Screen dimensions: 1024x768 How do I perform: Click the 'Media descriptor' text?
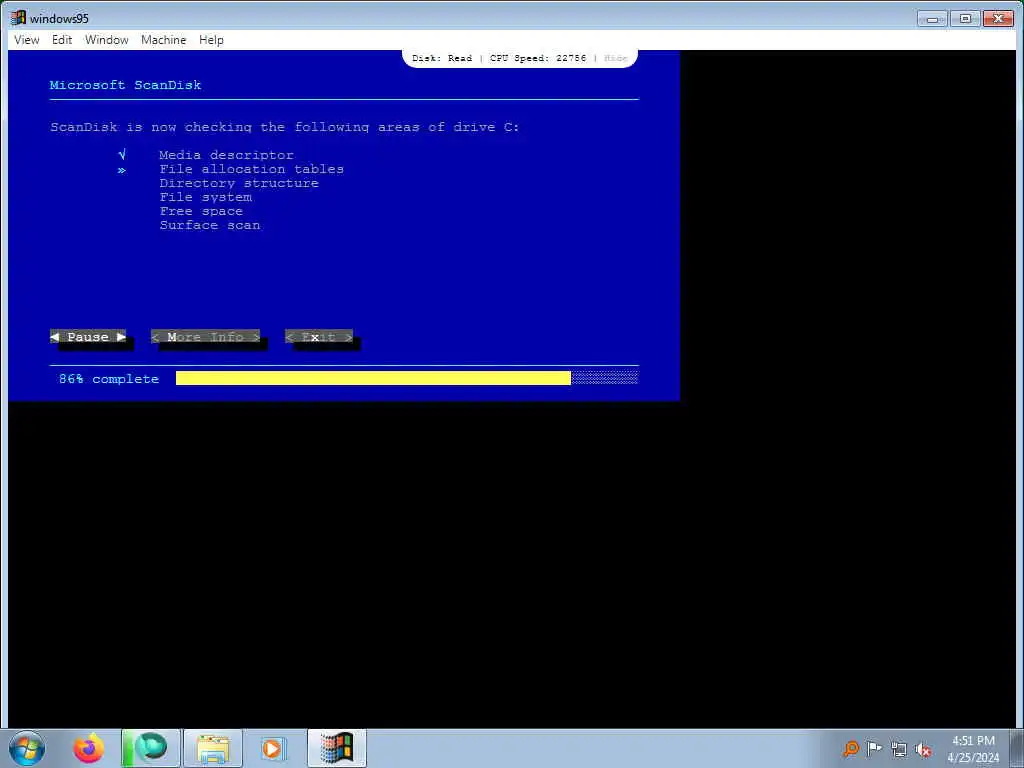click(x=227, y=155)
